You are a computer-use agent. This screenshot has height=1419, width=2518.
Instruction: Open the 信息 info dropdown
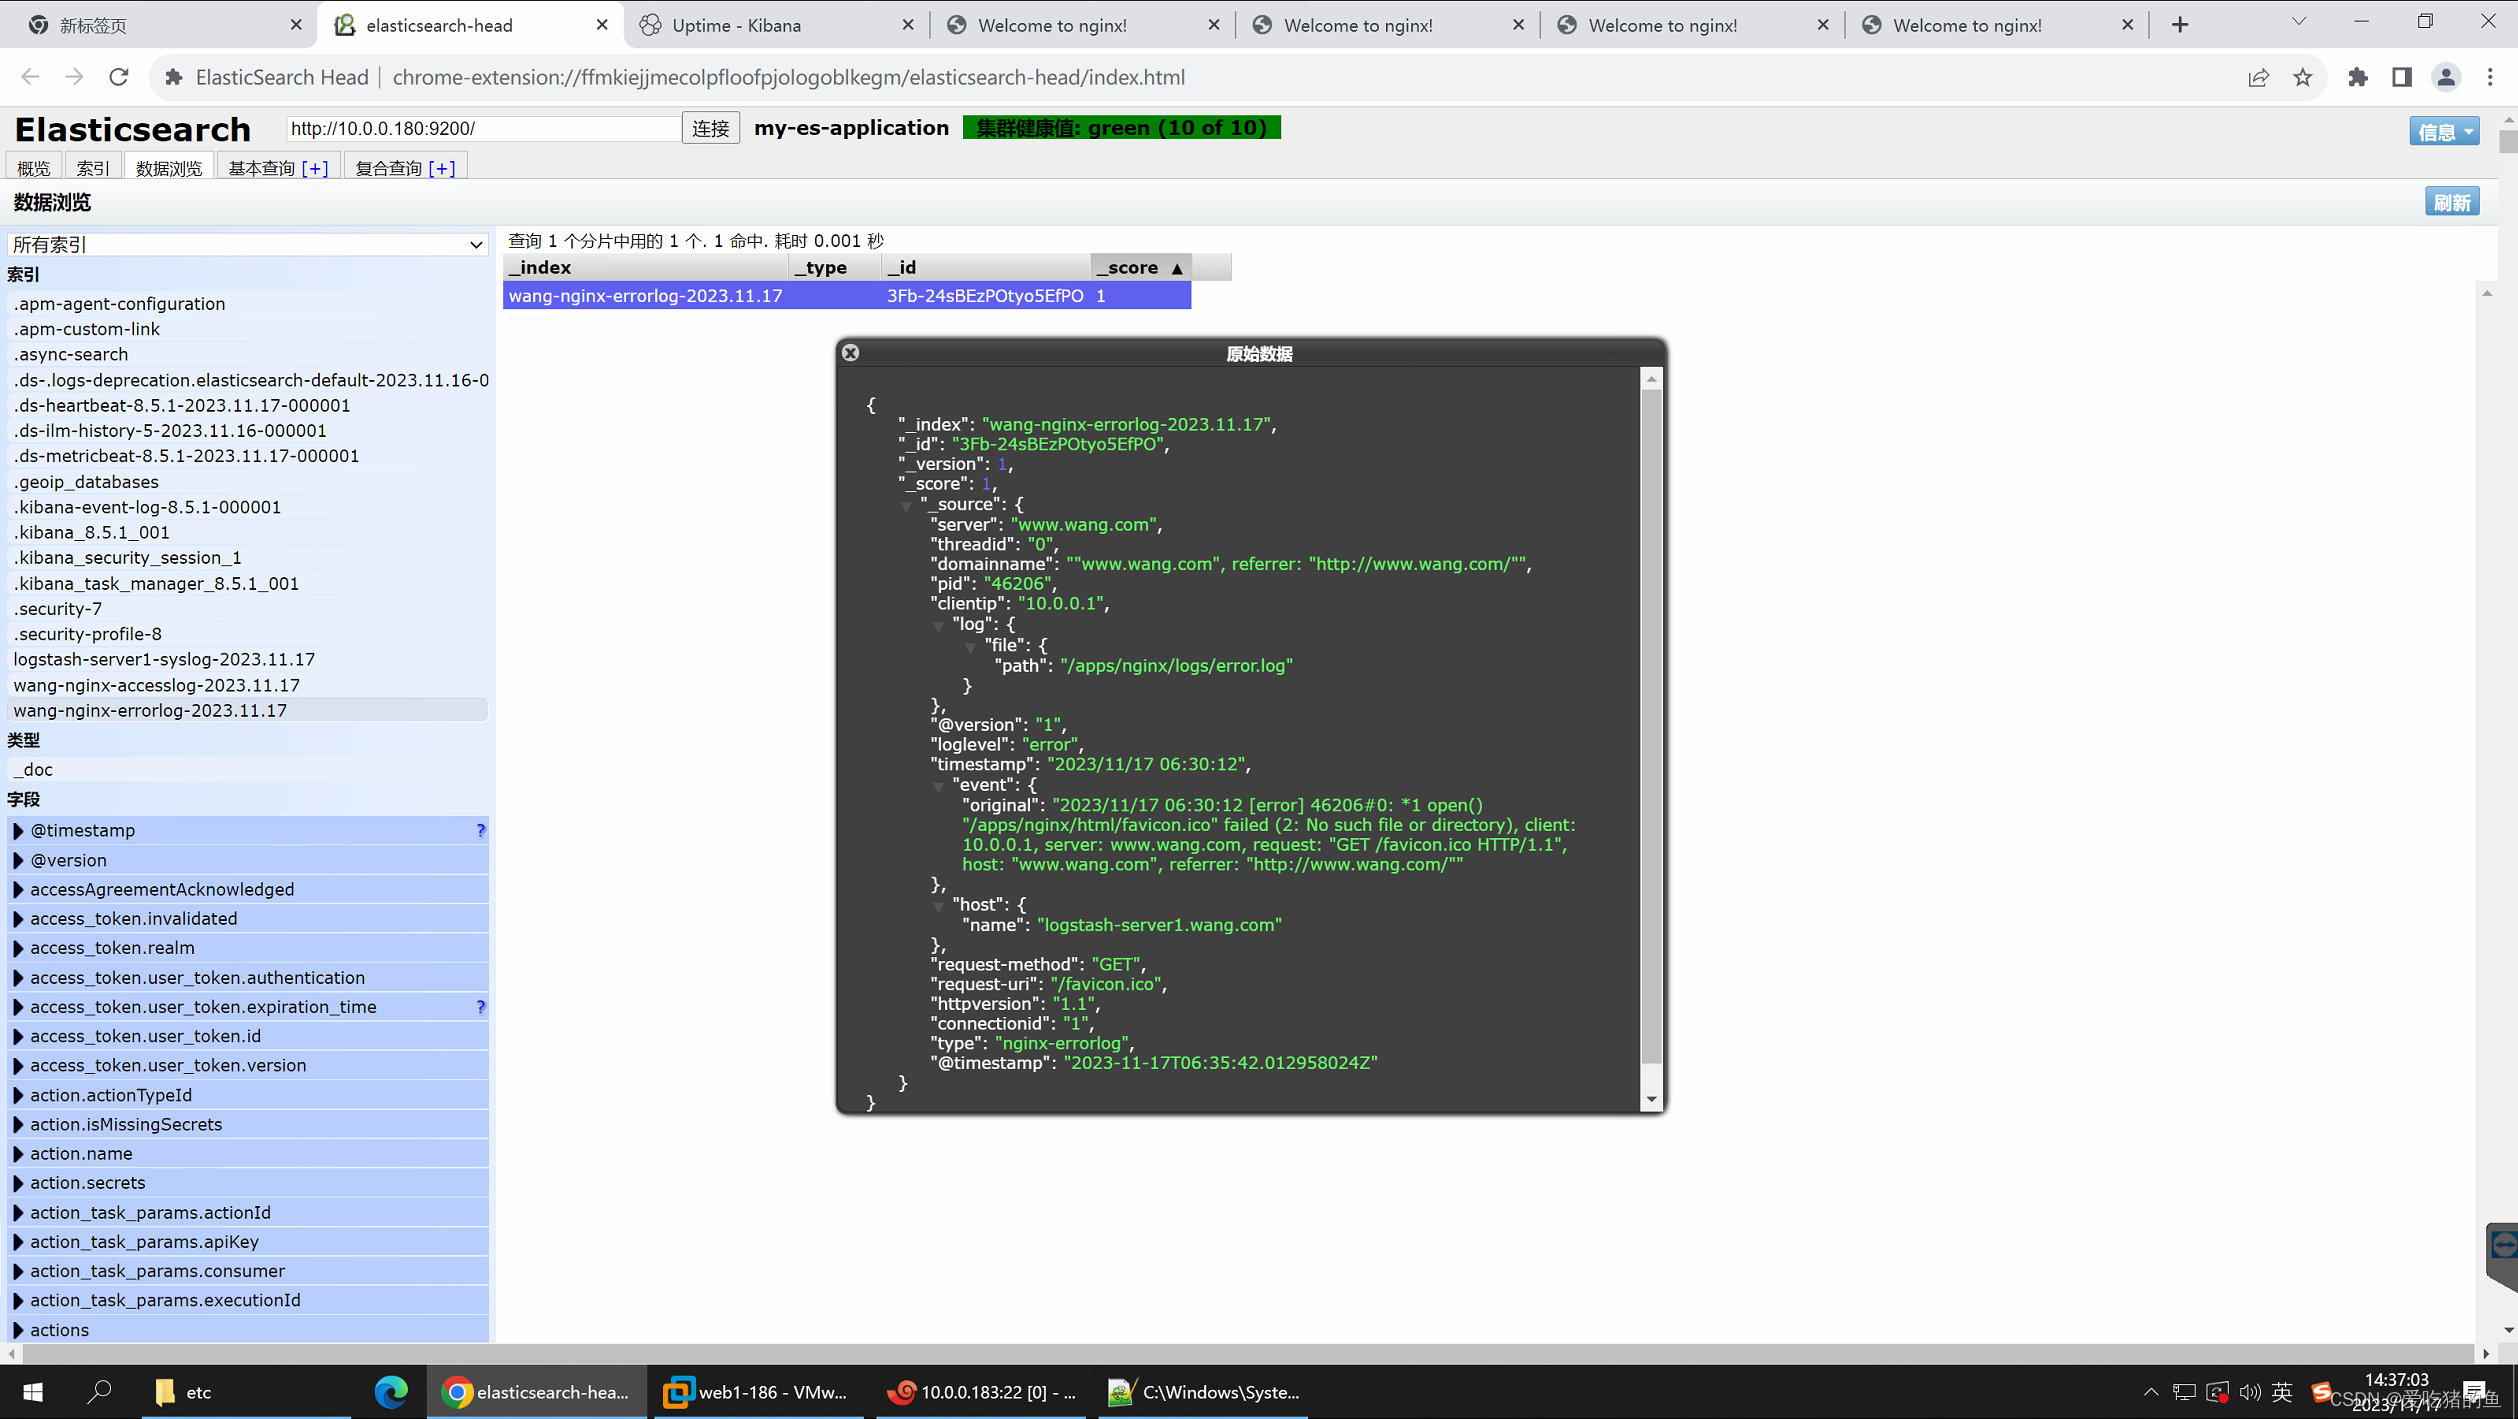tap(2443, 131)
